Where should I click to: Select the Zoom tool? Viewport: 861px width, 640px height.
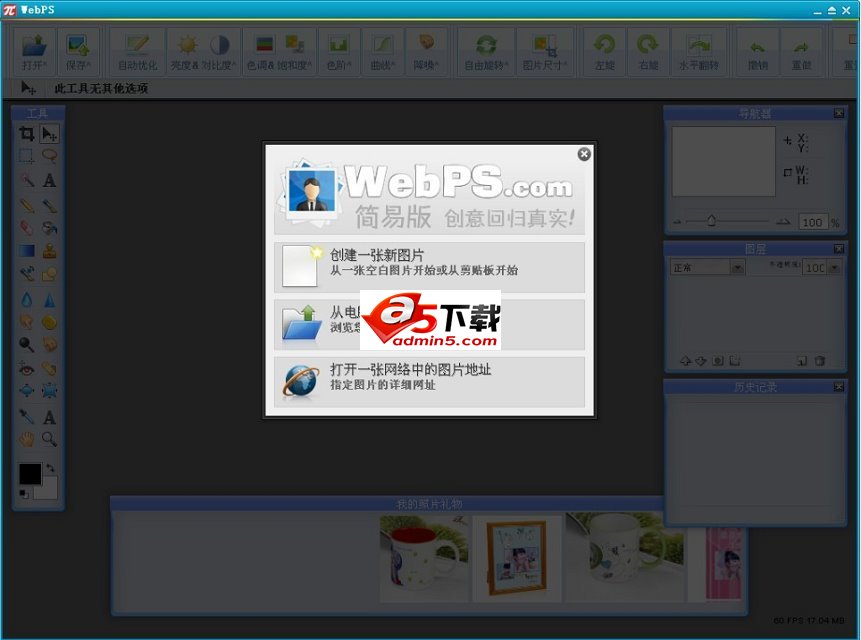click(48, 437)
